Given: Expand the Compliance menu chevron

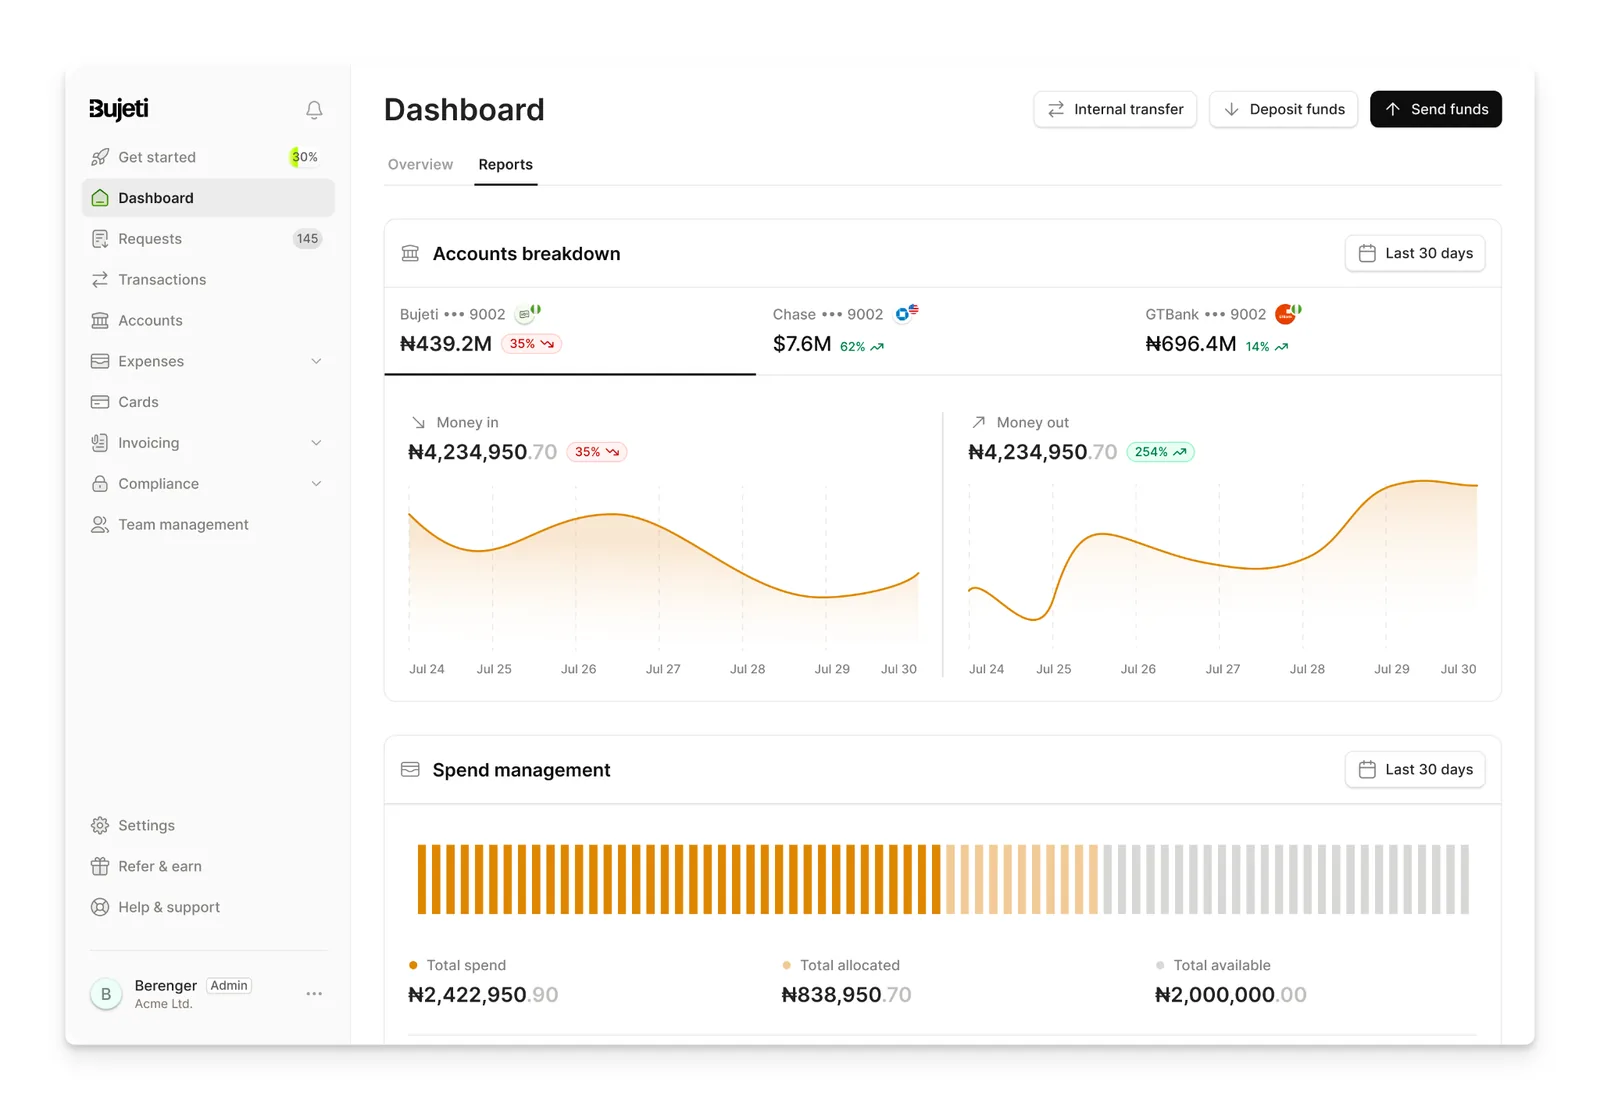Looking at the screenshot, I should 316,484.
